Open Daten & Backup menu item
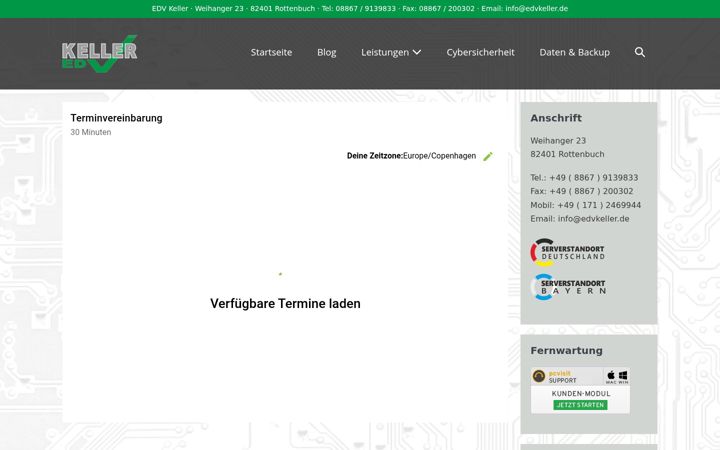The height and width of the screenshot is (450, 720). 574,52
